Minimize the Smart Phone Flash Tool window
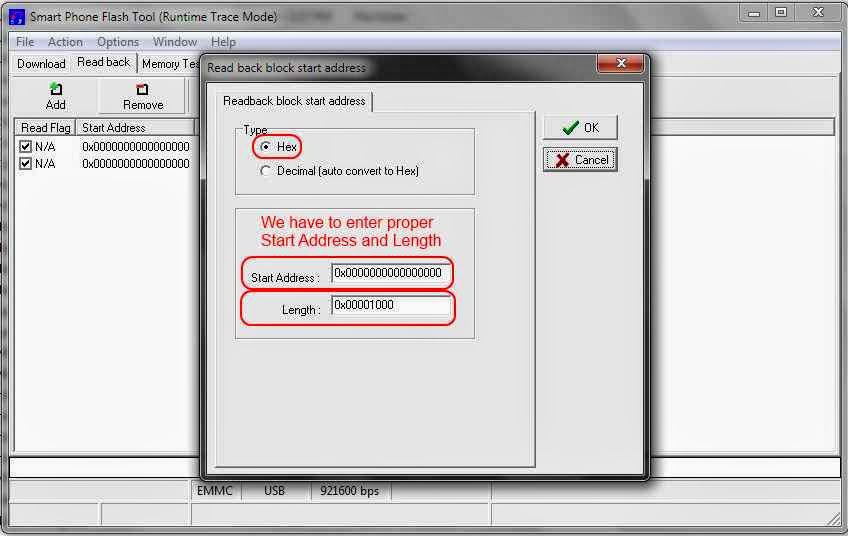848x536 pixels. (x=754, y=12)
